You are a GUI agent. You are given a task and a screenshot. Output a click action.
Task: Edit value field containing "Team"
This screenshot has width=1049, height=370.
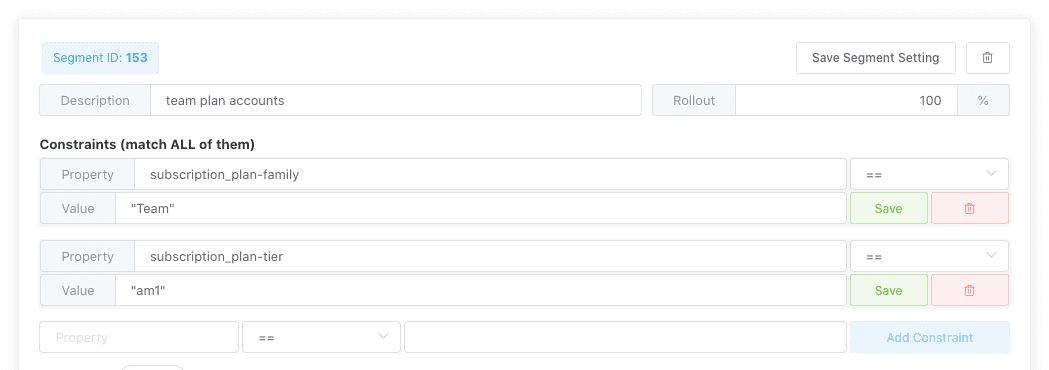click(480, 208)
